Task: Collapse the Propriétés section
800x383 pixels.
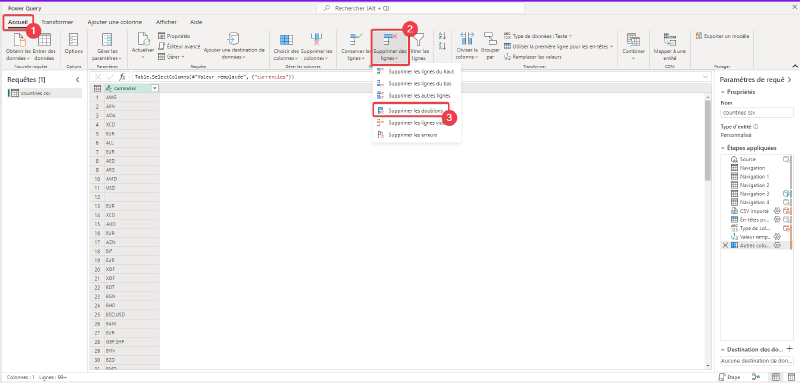Action: click(723, 92)
